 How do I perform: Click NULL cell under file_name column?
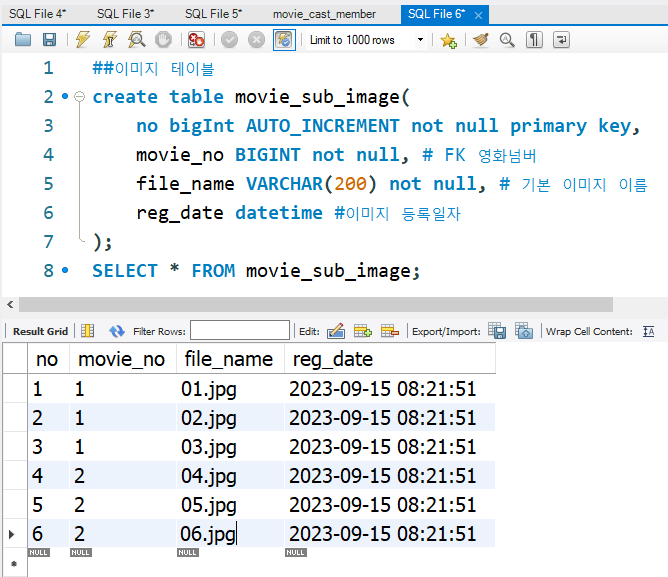(x=188, y=552)
